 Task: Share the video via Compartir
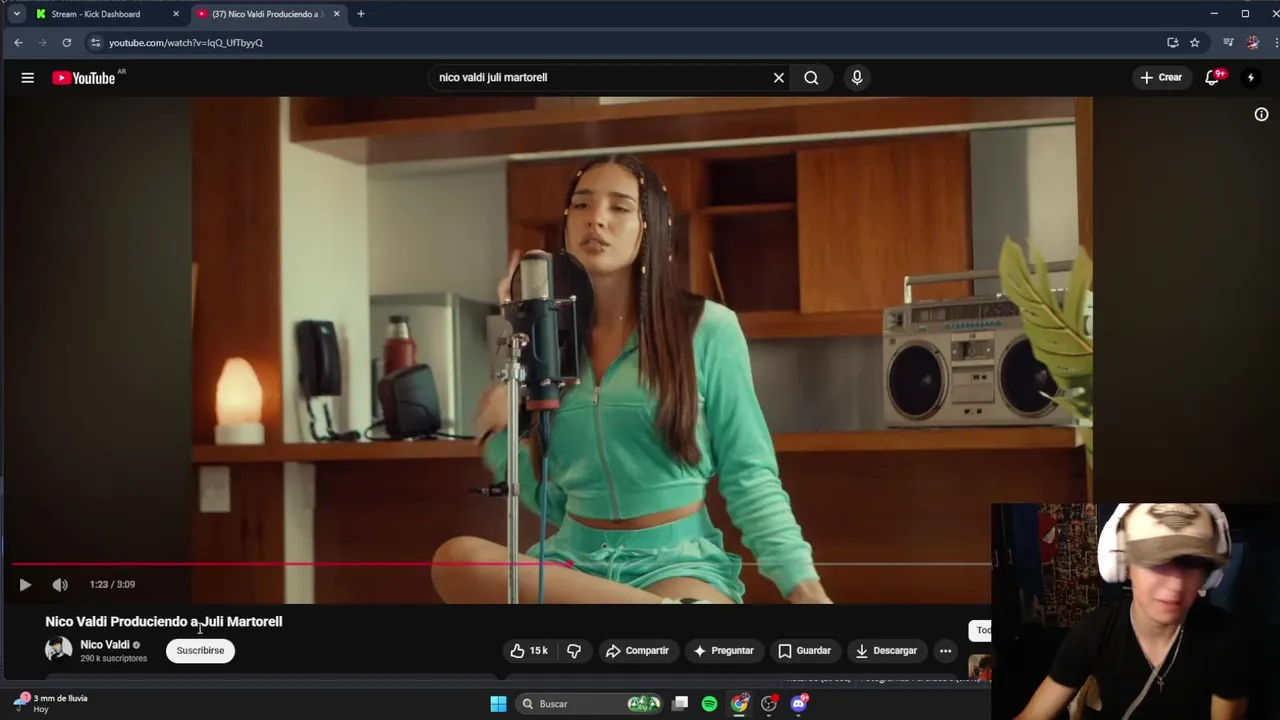(x=637, y=650)
